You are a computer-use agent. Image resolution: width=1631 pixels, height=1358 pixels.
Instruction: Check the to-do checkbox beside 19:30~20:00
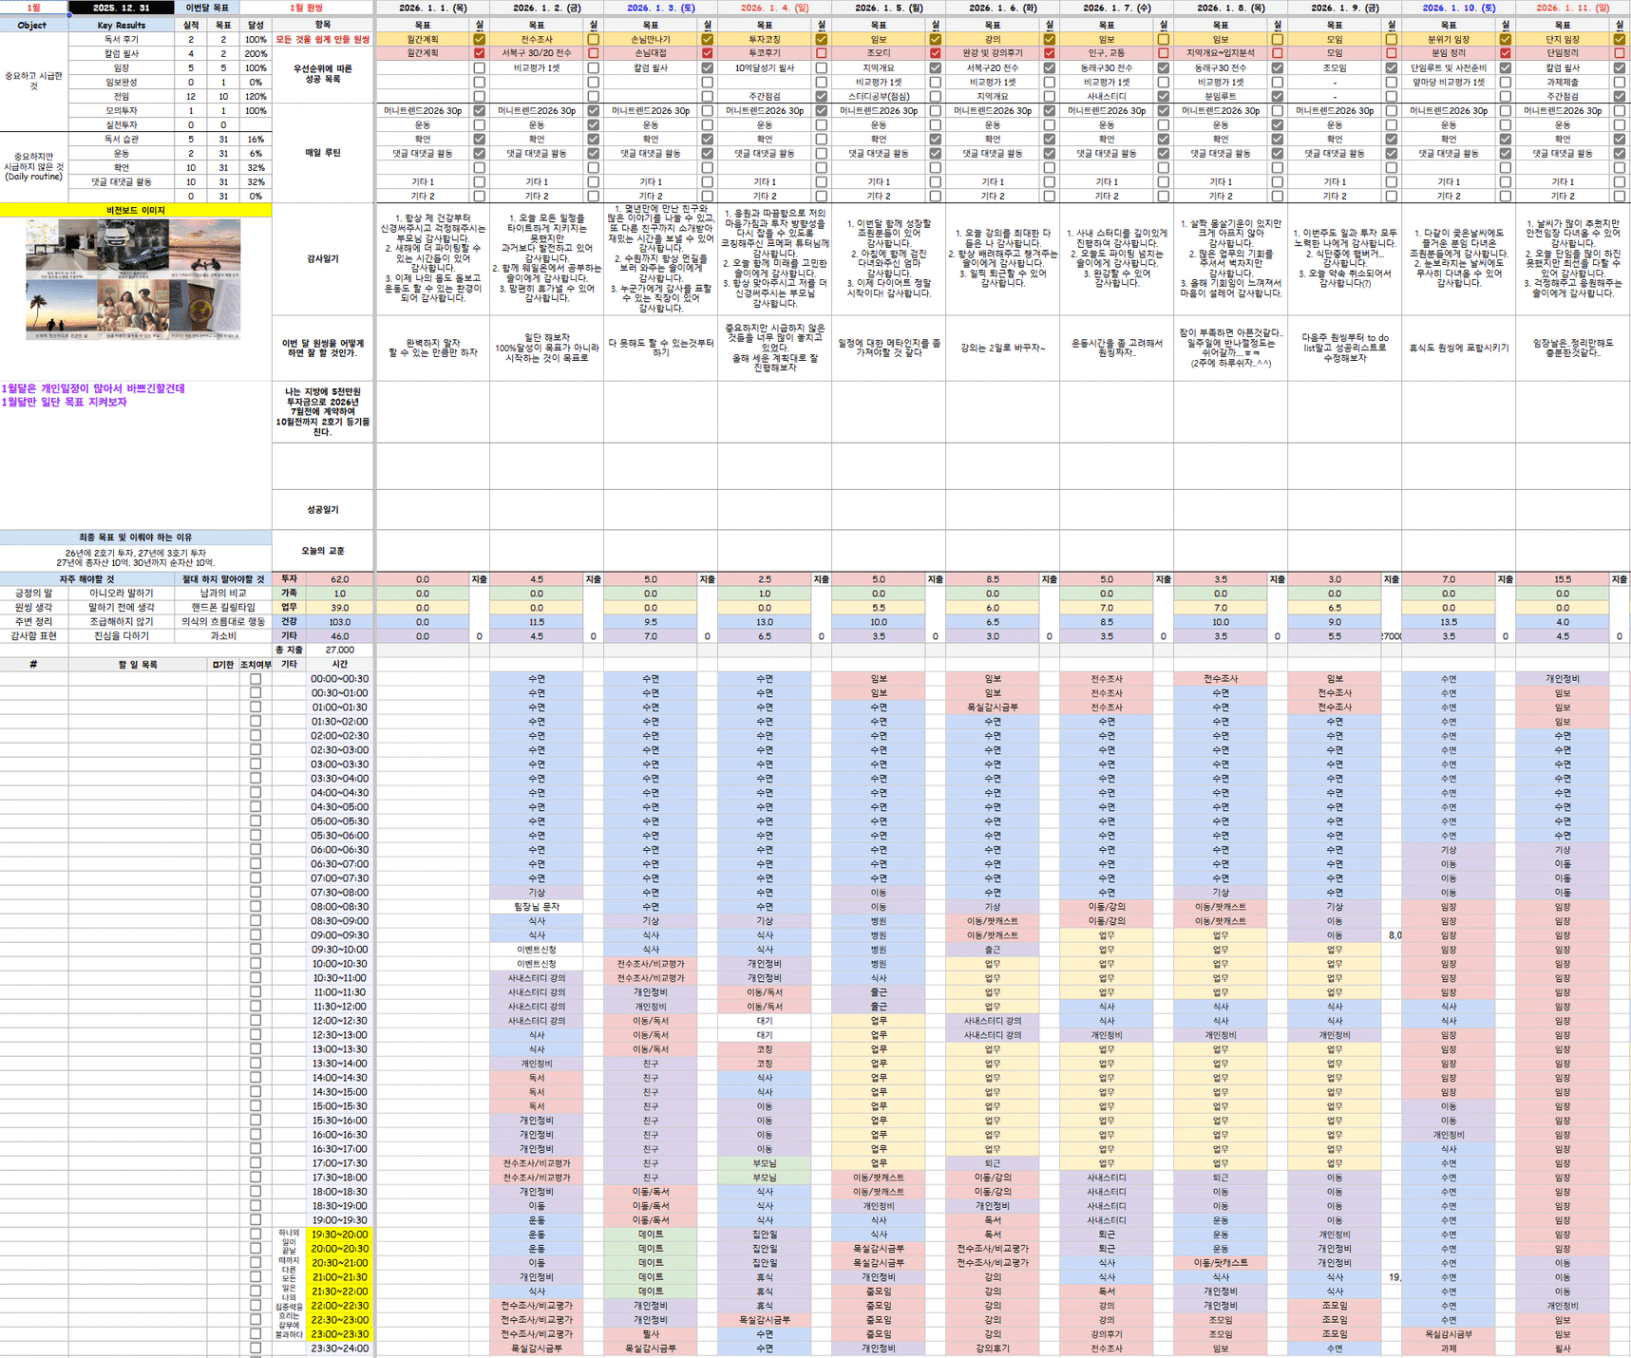(255, 1235)
